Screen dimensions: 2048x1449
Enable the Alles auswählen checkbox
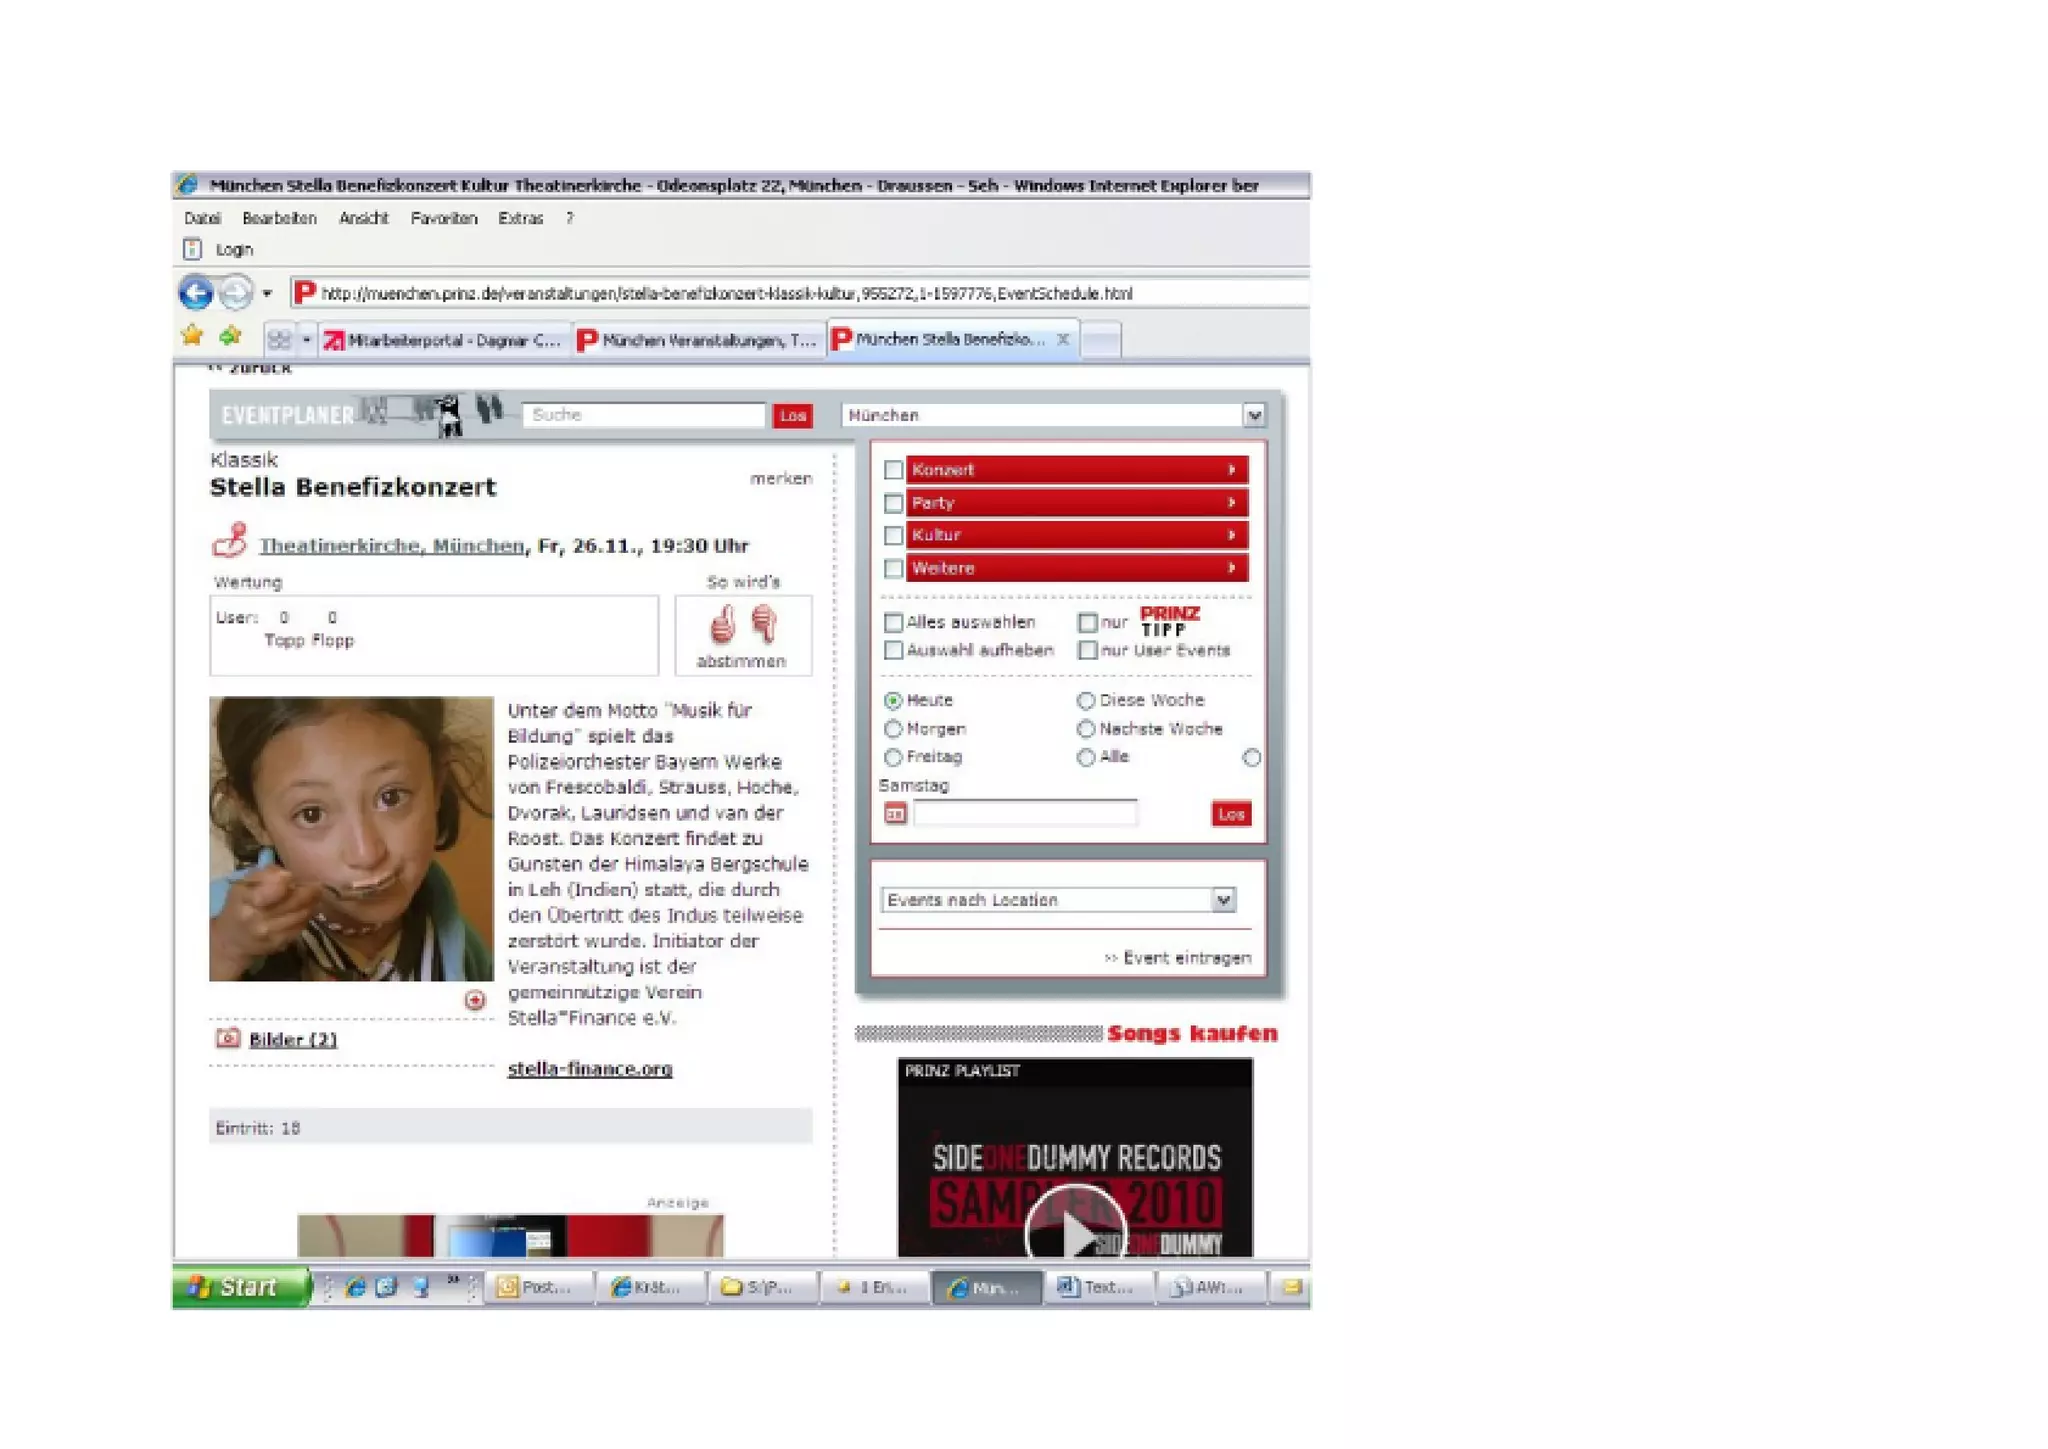tap(894, 622)
